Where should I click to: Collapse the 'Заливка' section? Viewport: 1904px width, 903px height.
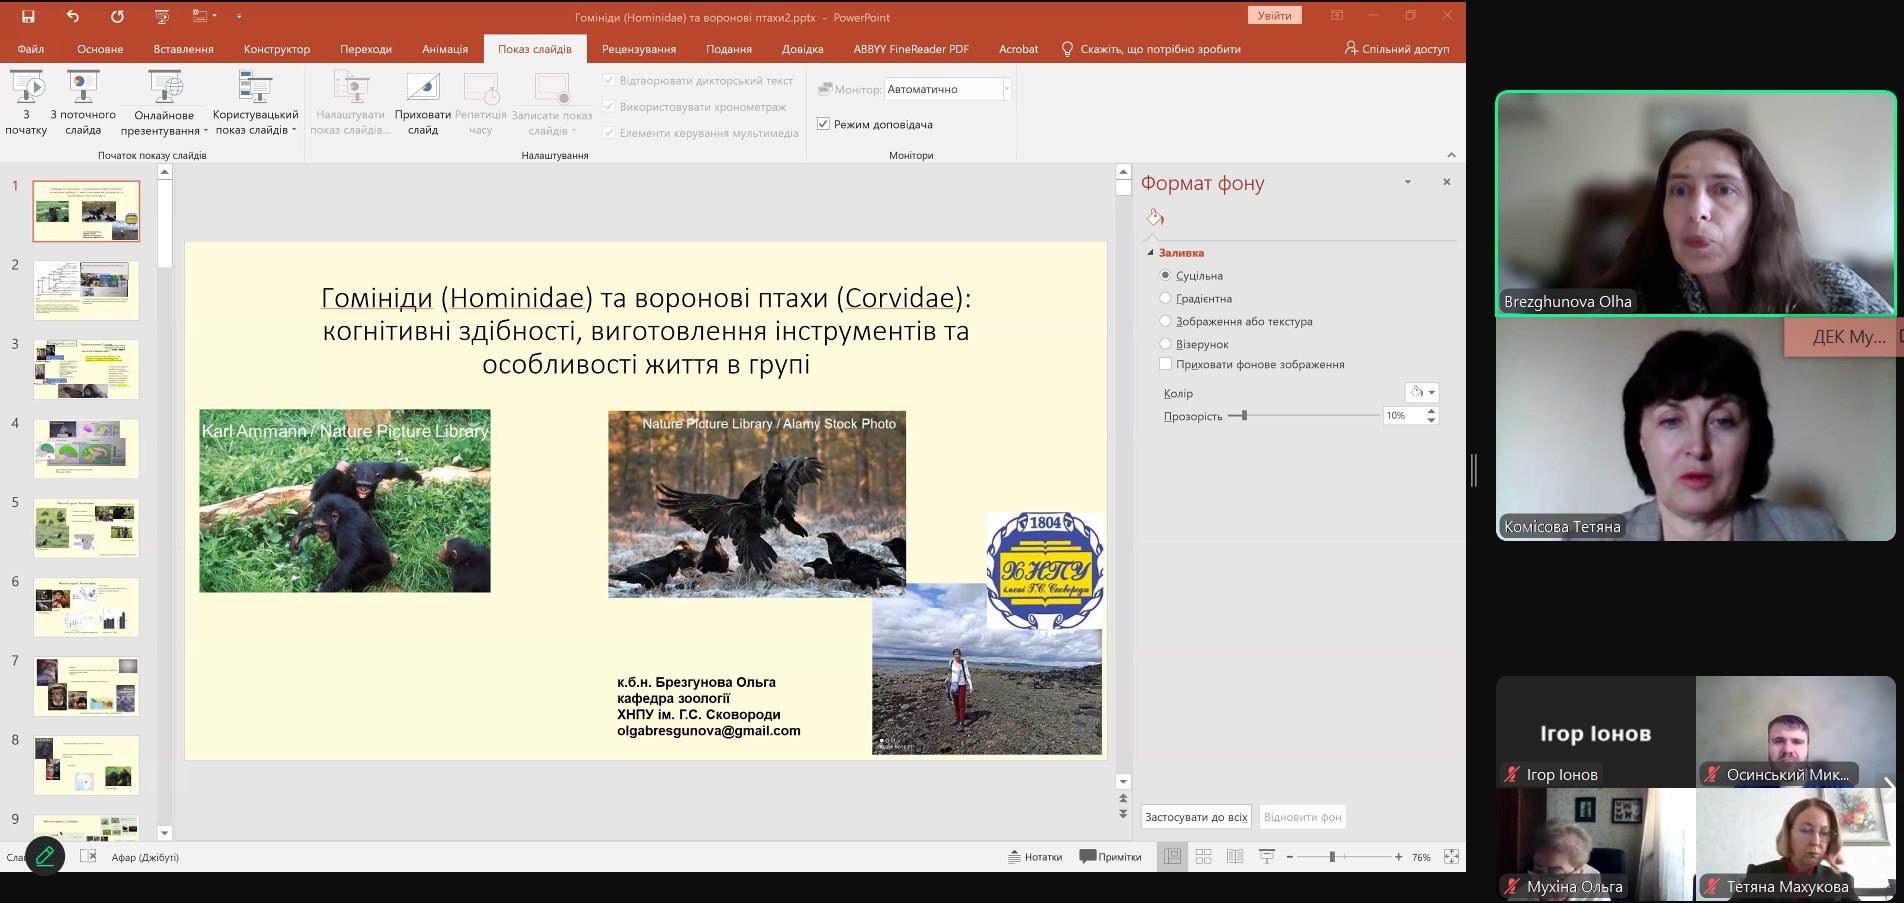(x=1150, y=253)
